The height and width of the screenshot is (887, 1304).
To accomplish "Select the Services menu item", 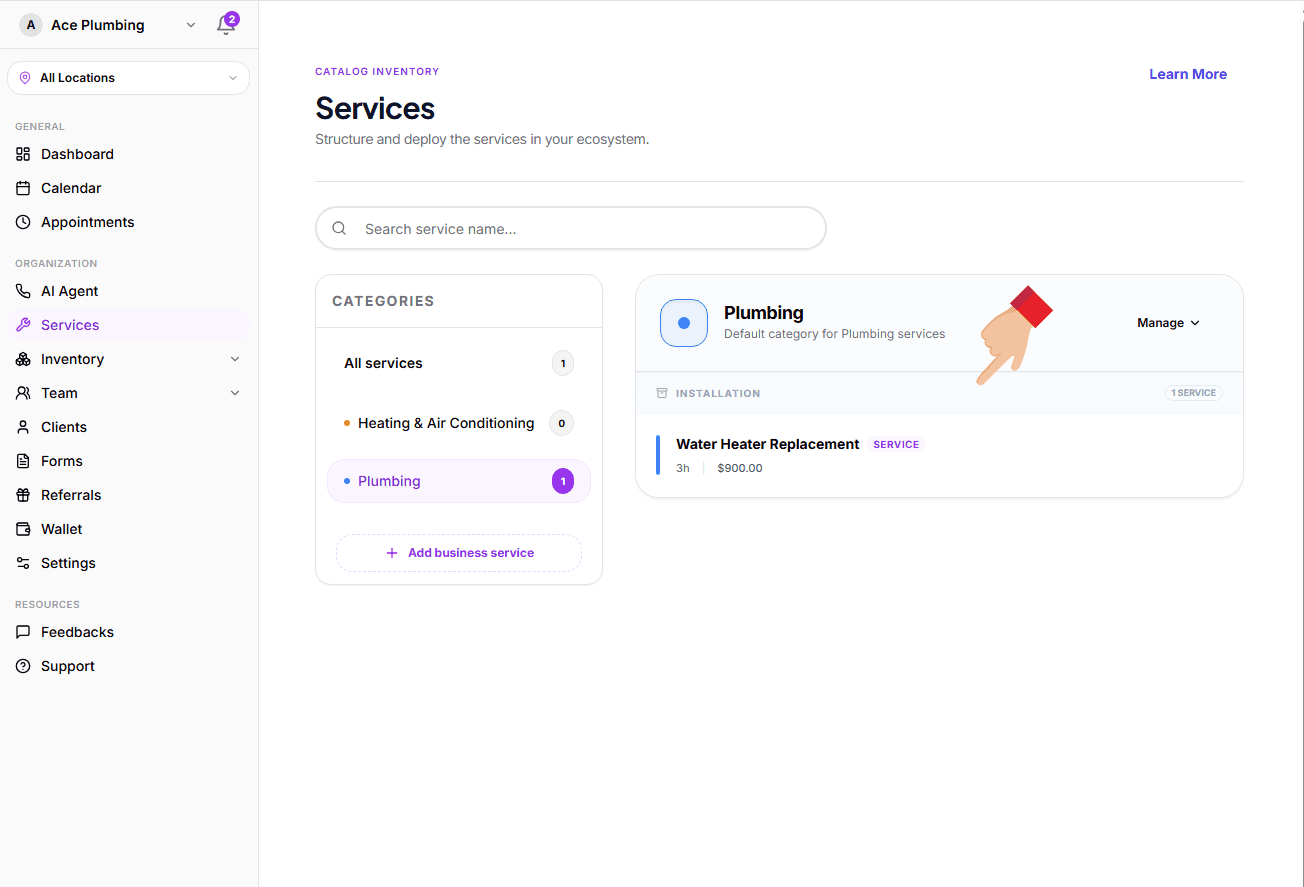I will pos(69,324).
